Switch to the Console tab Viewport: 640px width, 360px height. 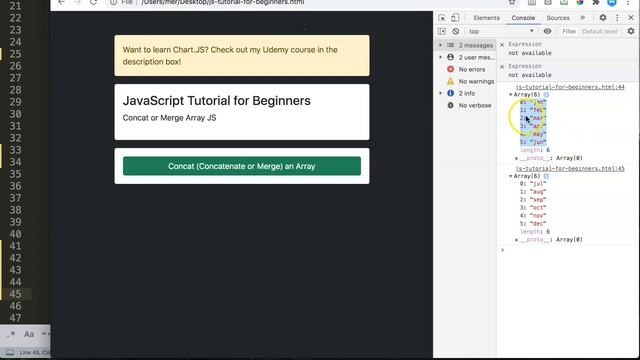click(x=523, y=18)
